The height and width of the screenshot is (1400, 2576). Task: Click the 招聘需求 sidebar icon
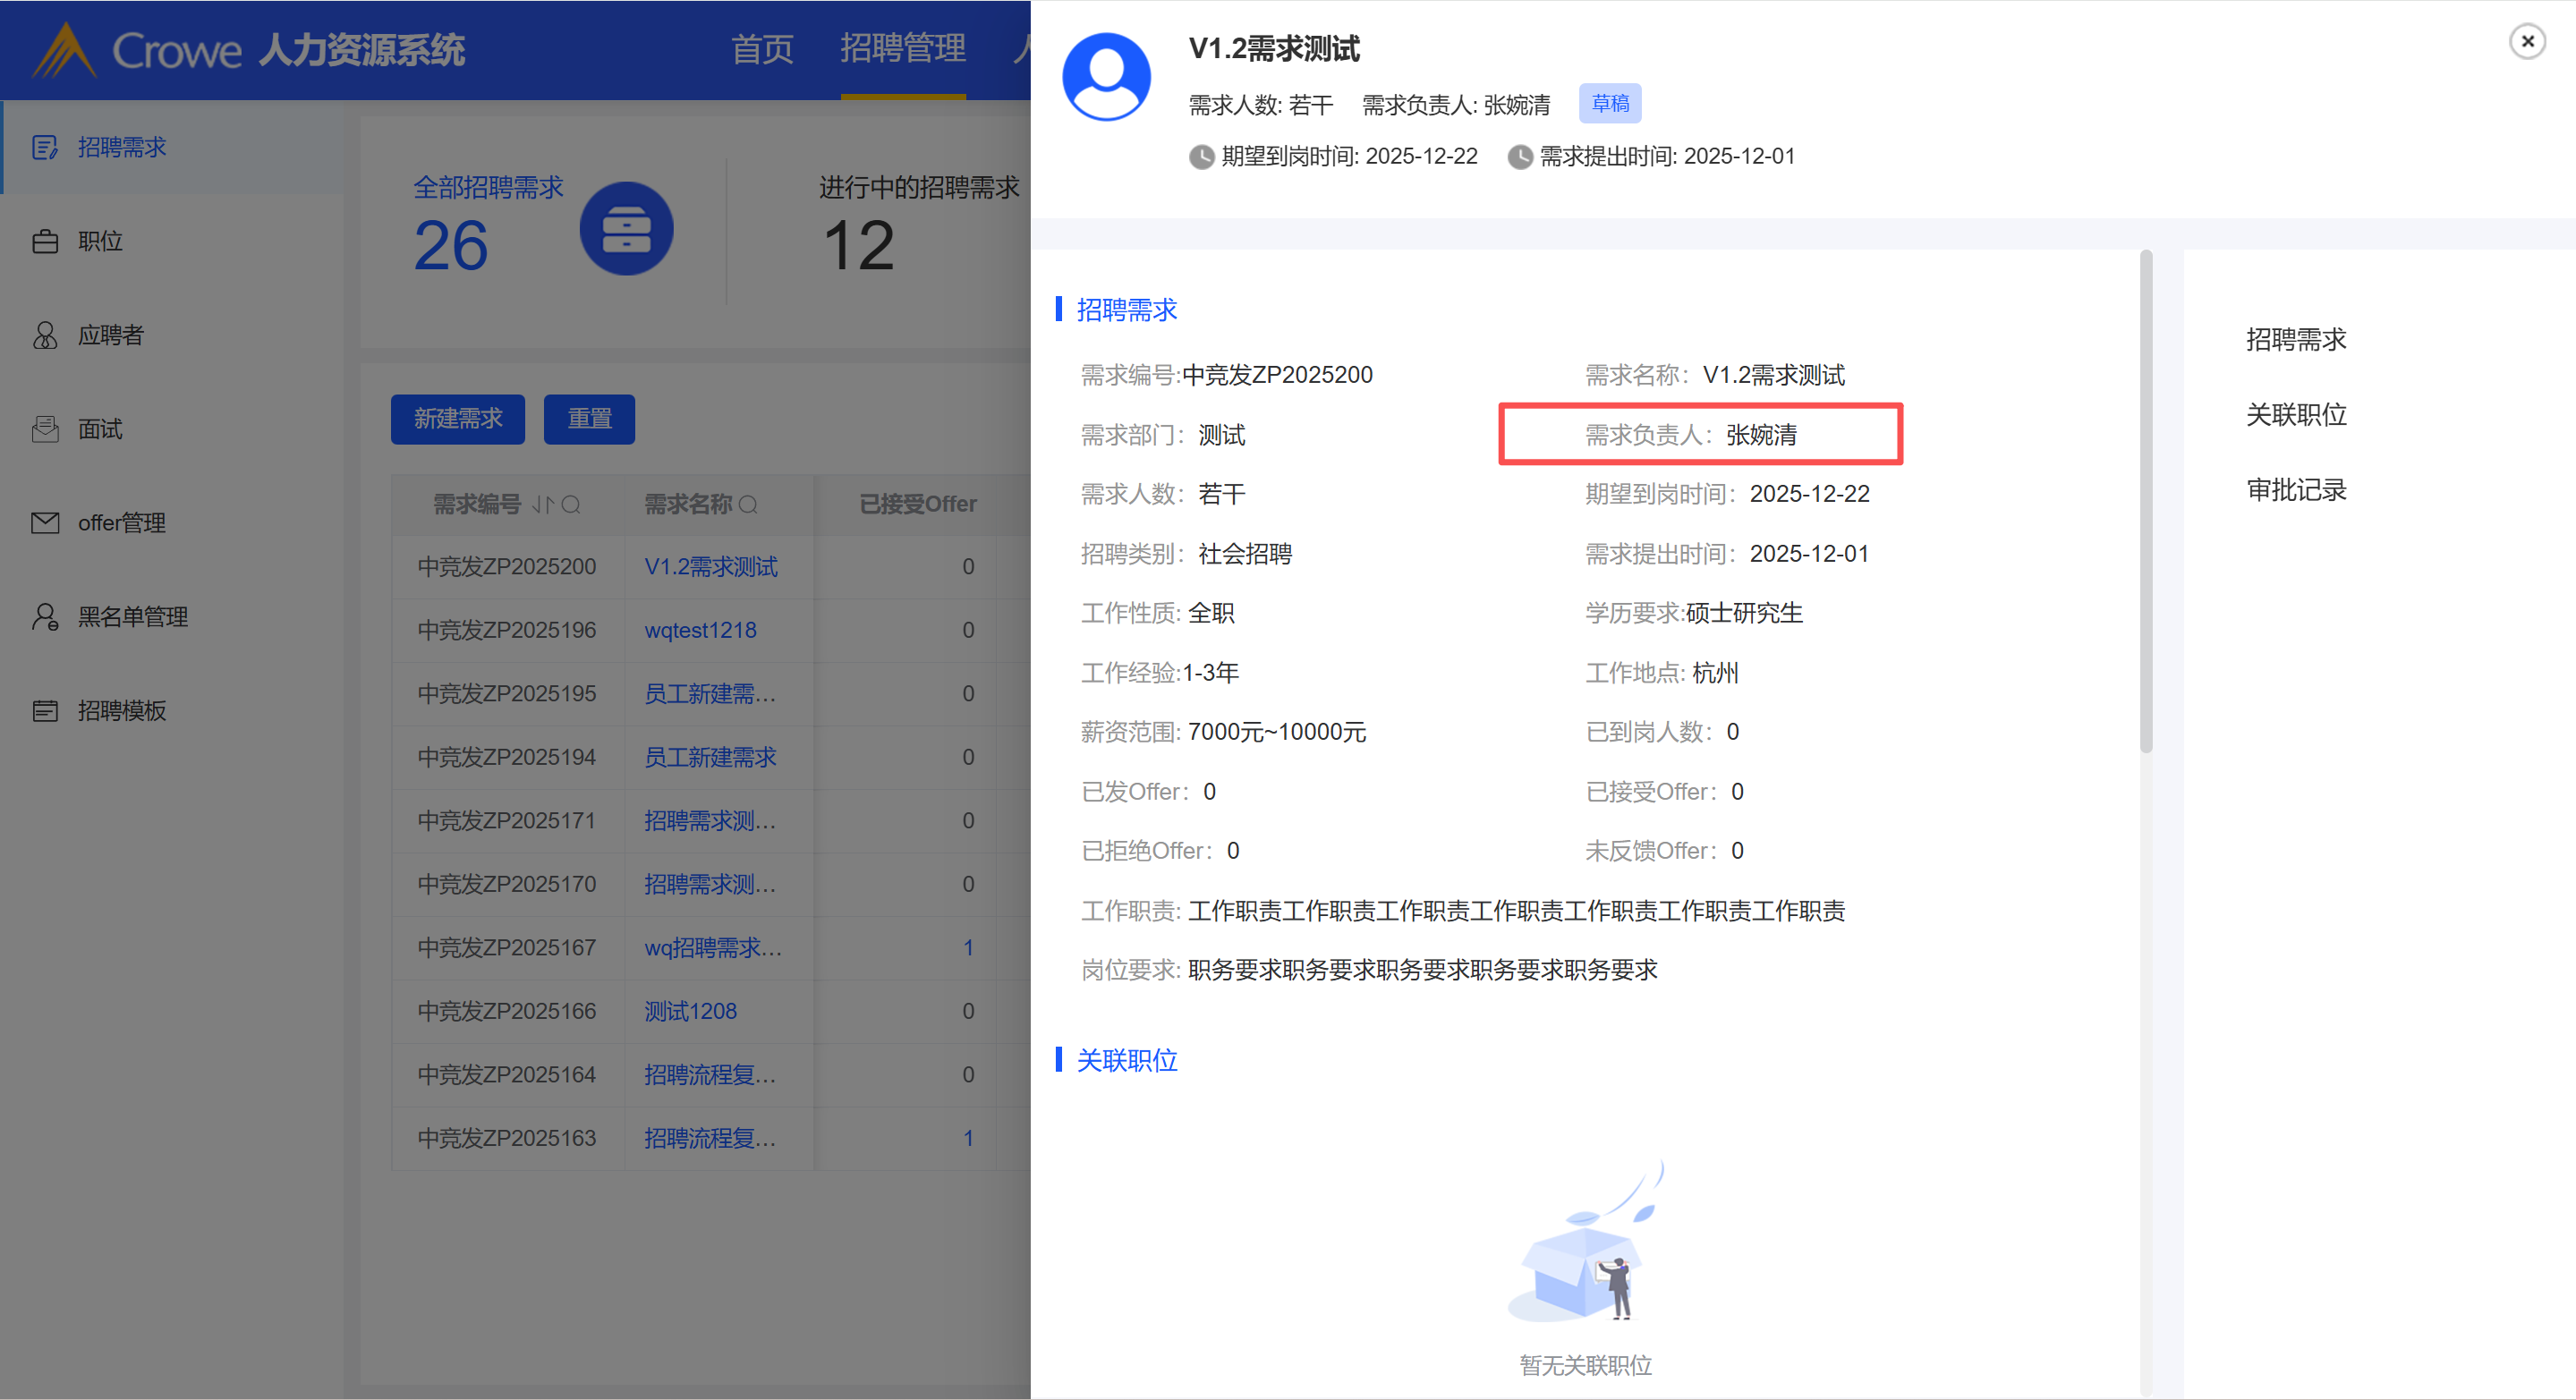(45, 148)
